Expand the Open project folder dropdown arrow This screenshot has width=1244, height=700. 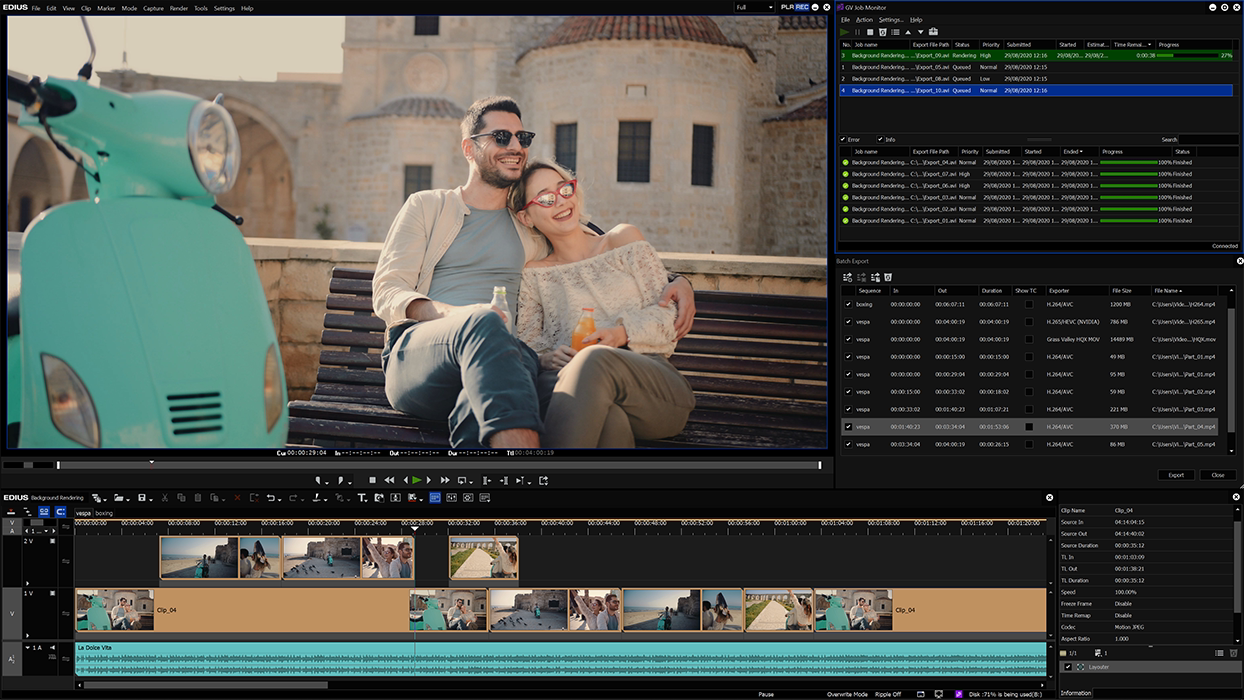pyautogui.click(x=129, y=498)
